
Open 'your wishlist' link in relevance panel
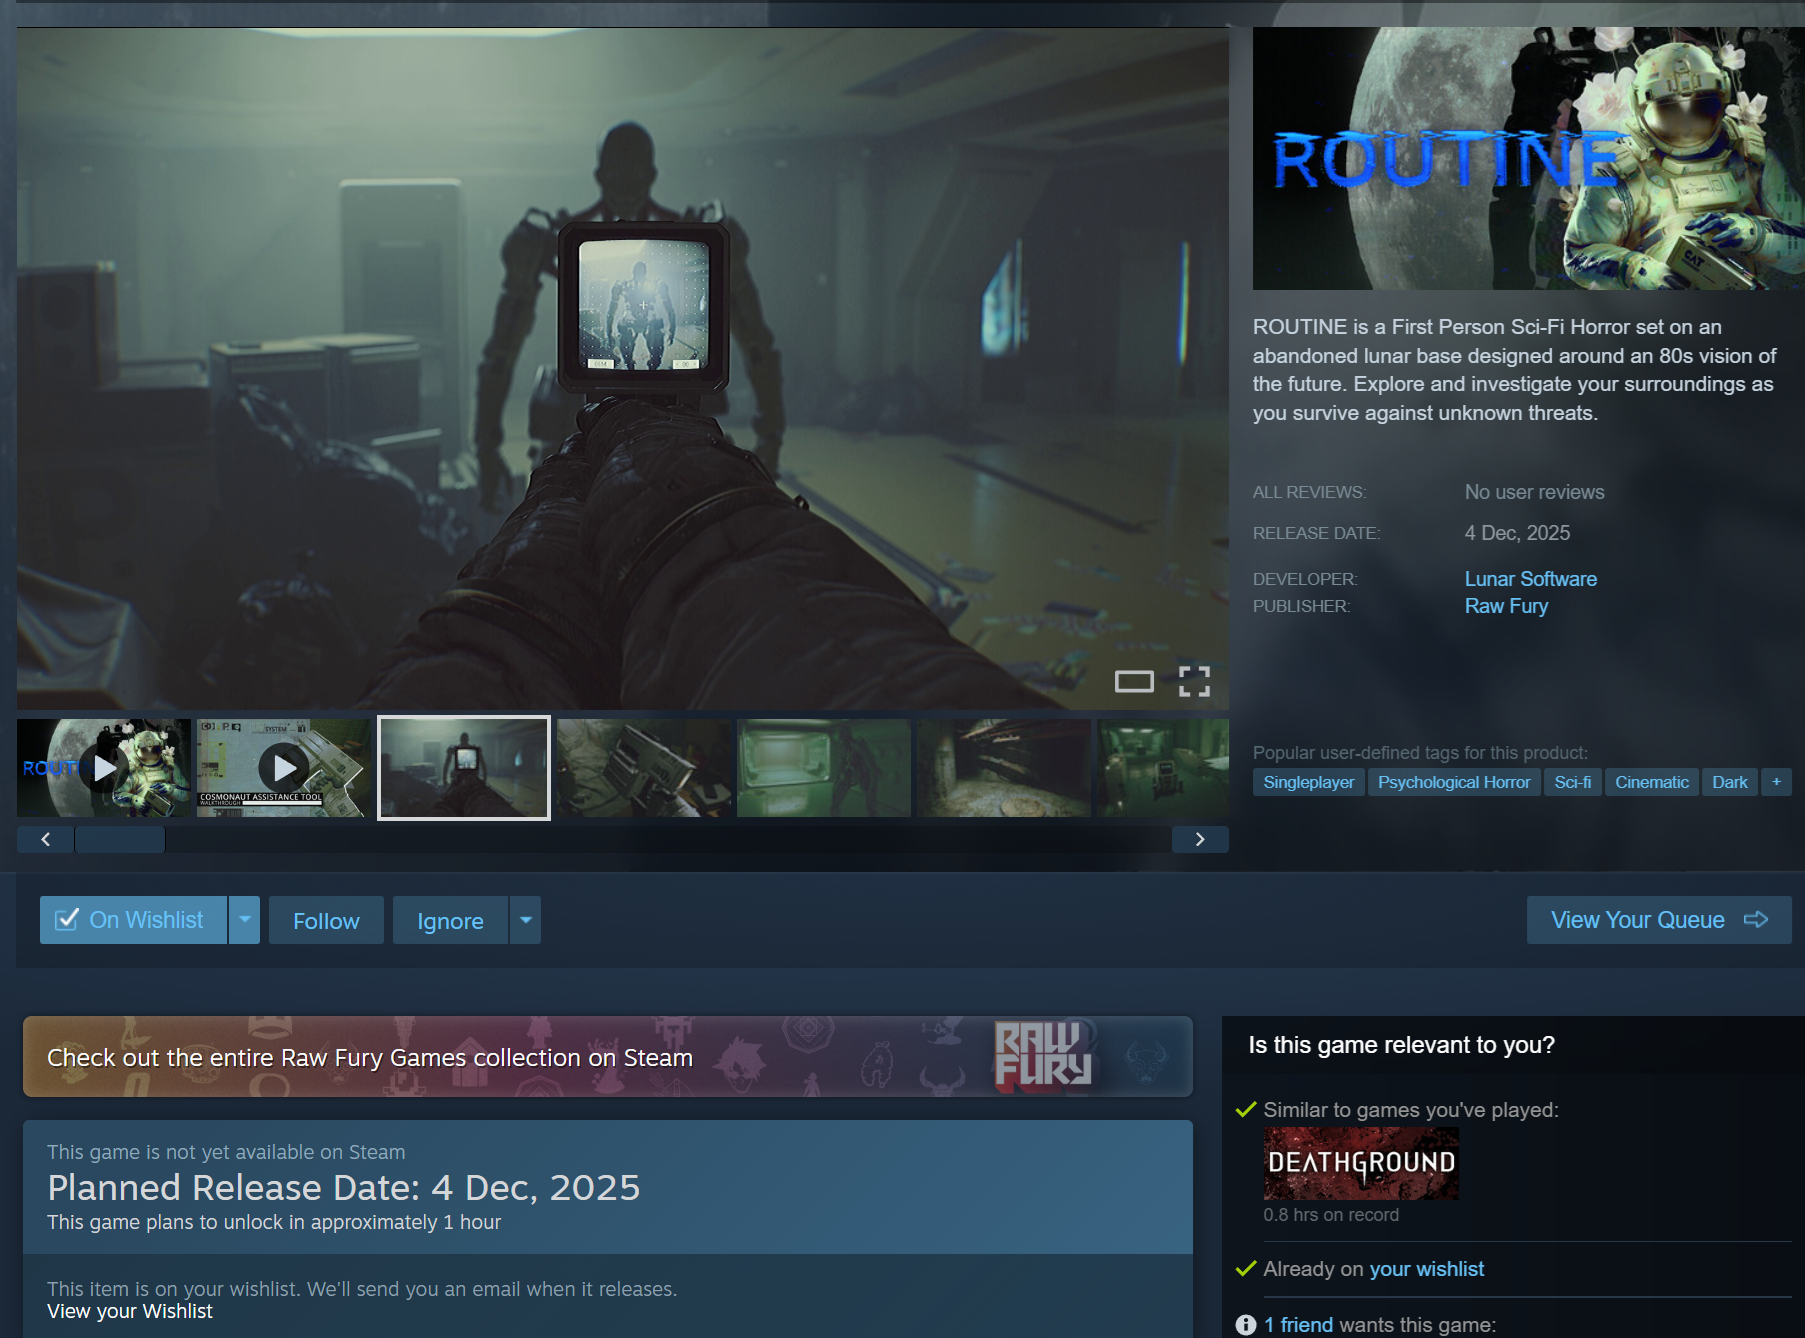1427,1269
